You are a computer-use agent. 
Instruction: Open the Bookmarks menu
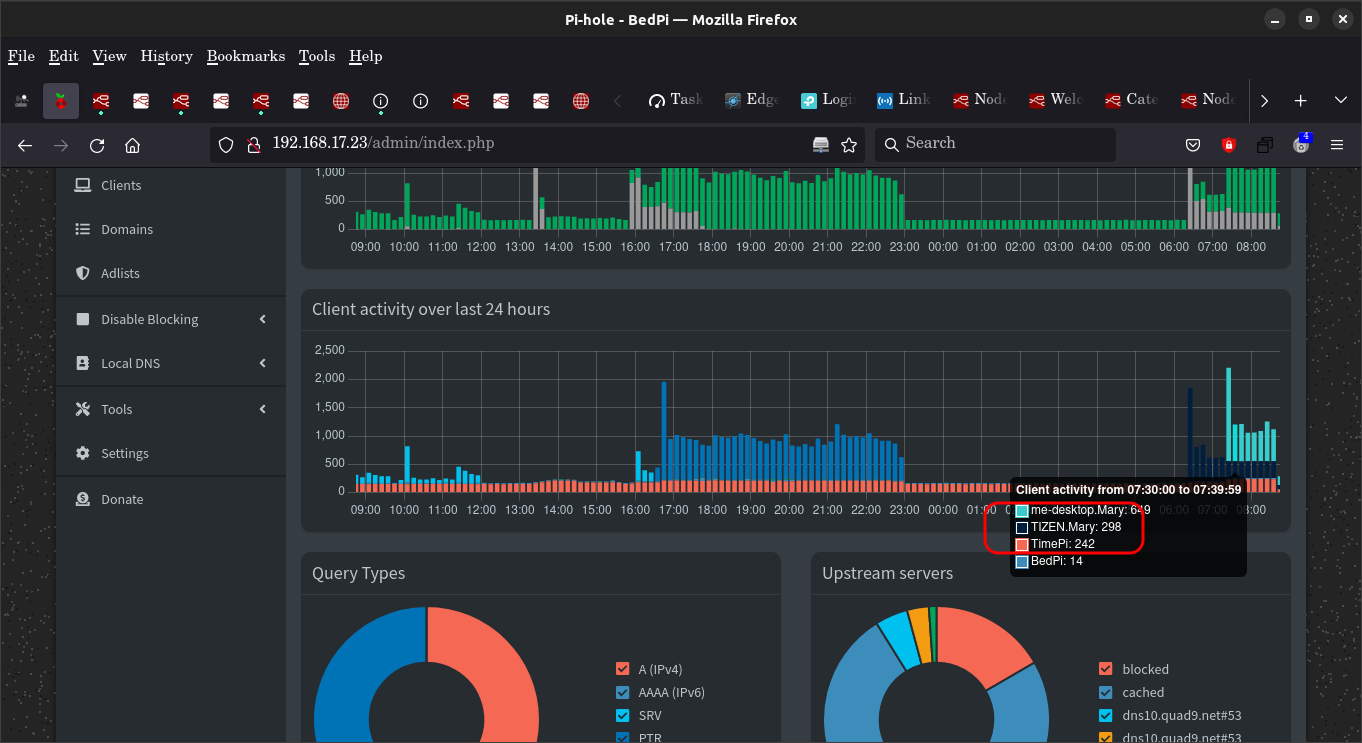(x=246, y=56)
